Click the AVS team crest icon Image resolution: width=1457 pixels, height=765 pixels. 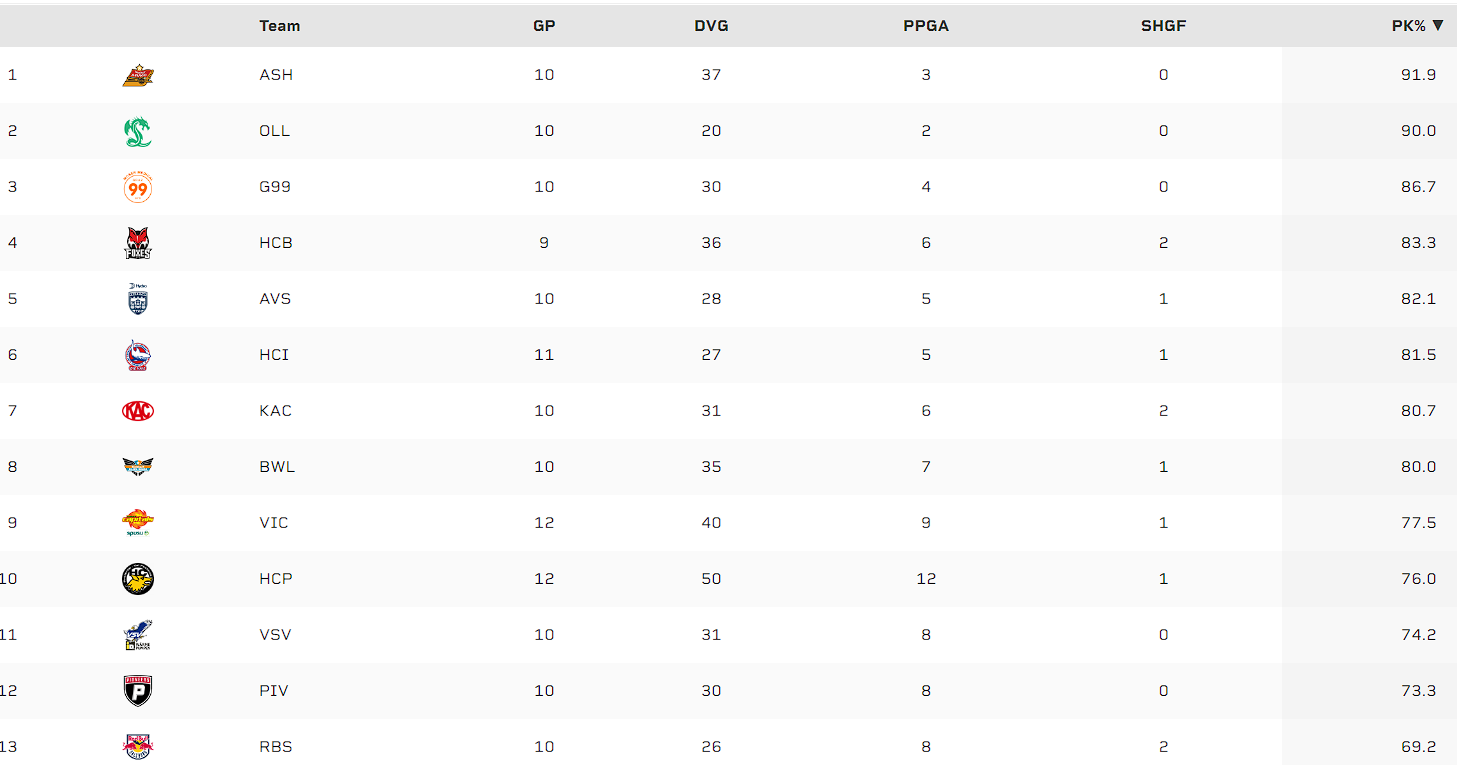(x=138, y=299)
